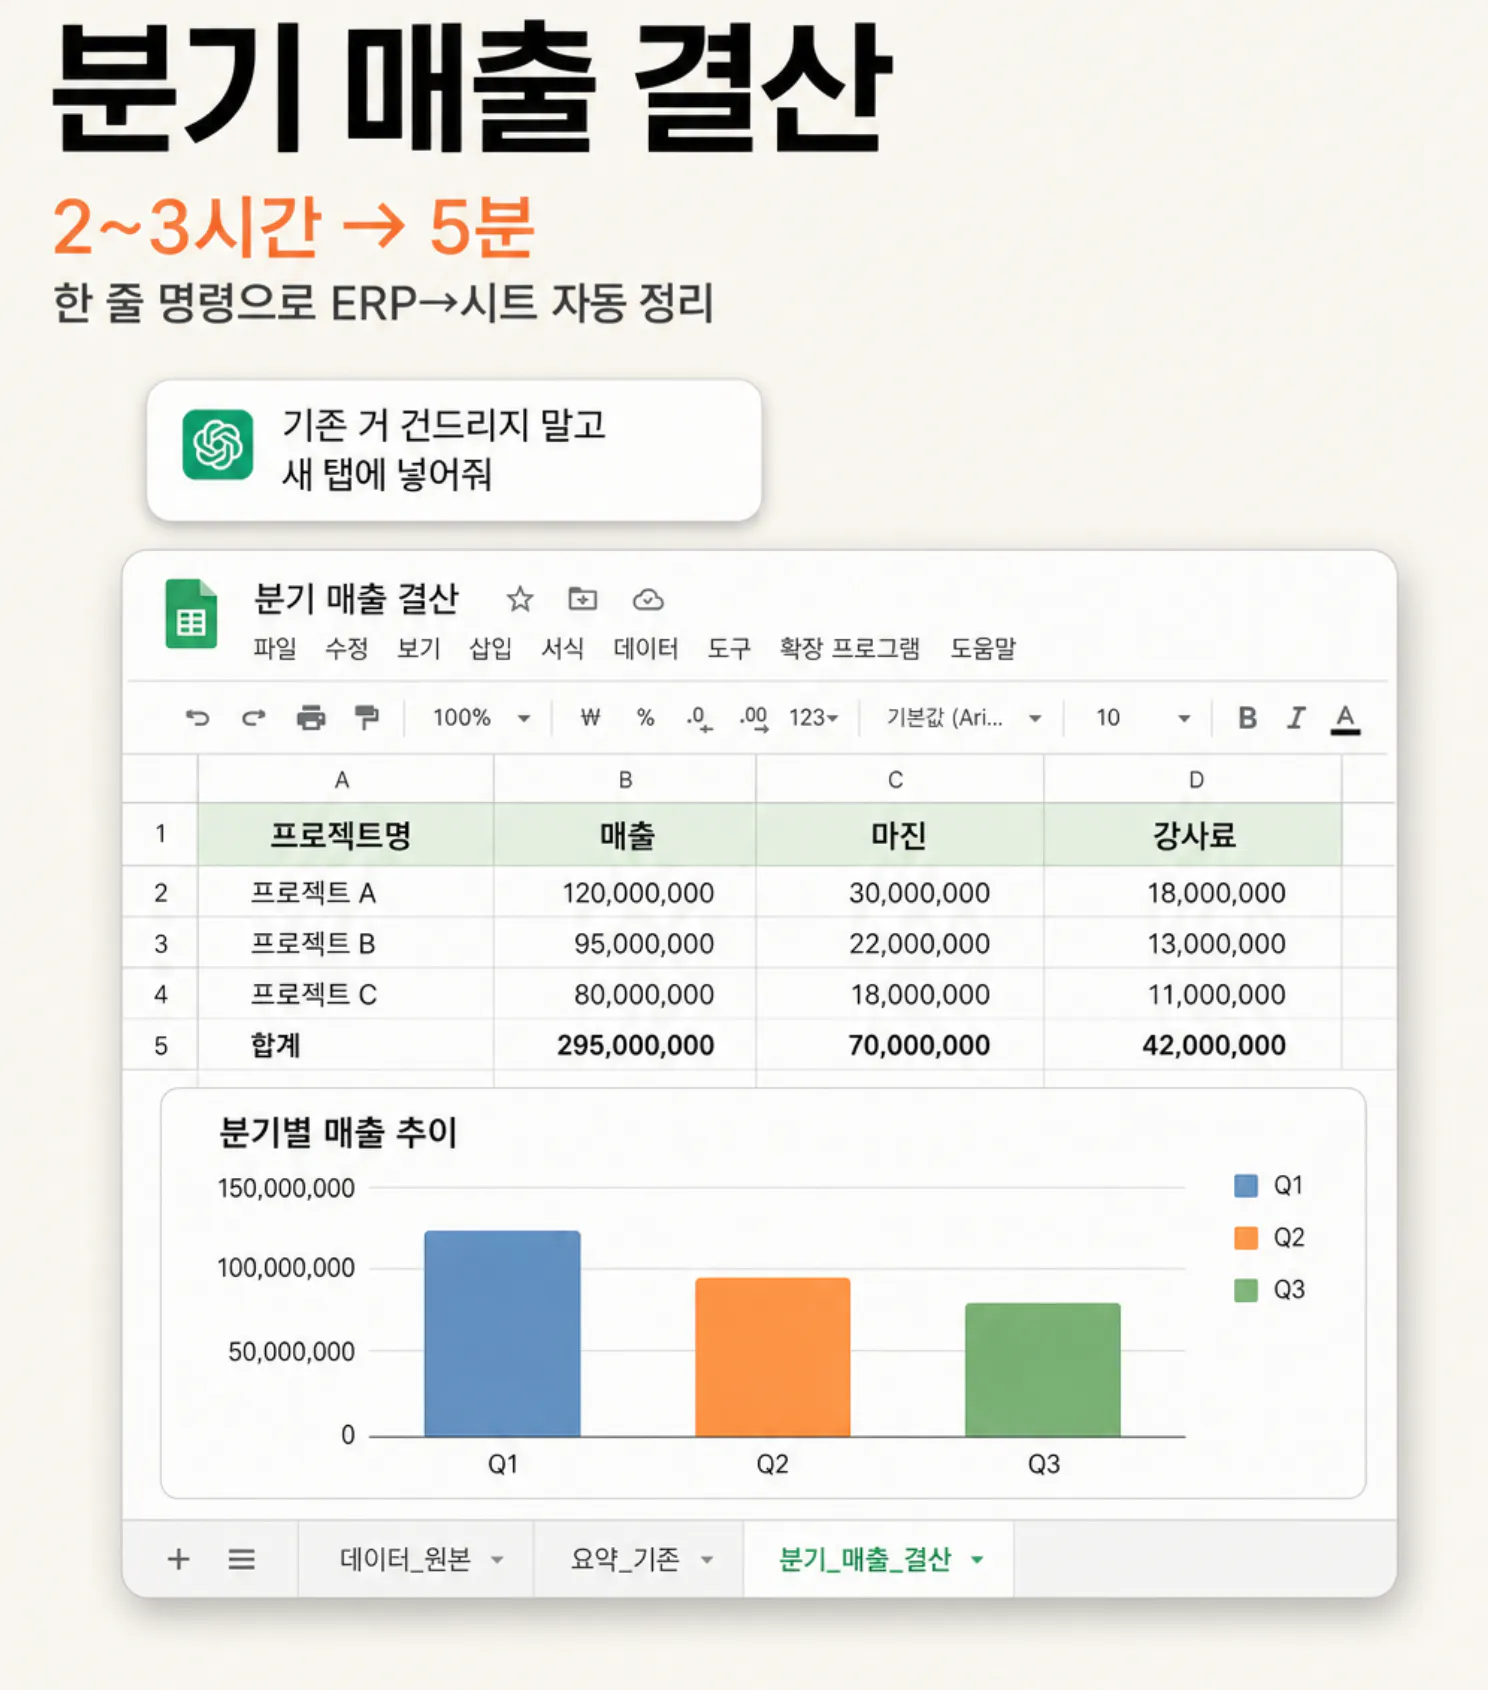Screen dimensions: 1488x1690
Task: Click the orange Q2 bar in chart
Action: click(772, 1357)
